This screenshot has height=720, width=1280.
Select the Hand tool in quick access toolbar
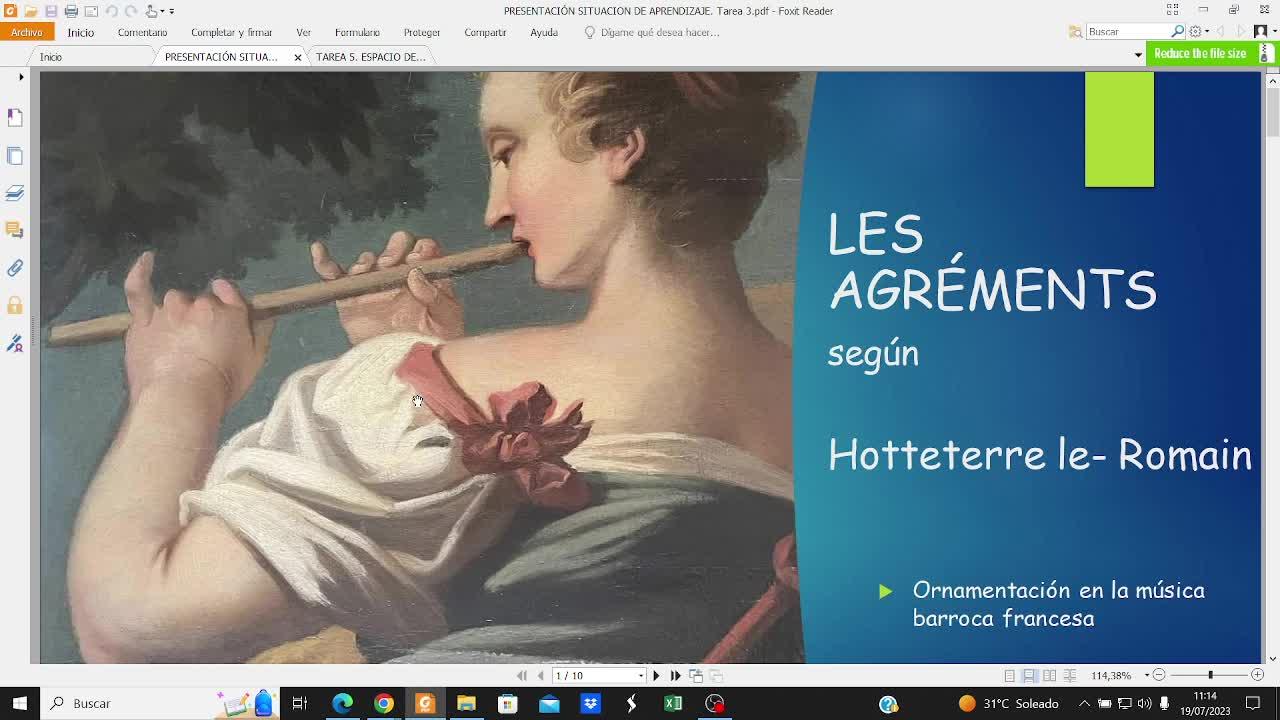tap(152, 11)
